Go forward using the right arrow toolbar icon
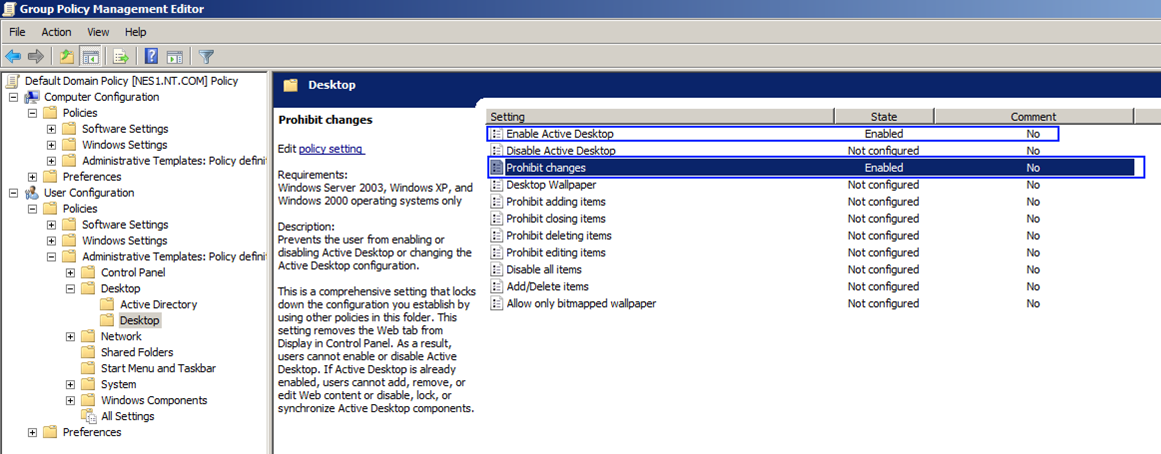Image resolution: width=1161 pixels, height=454 pixels. [x=36, y=56]
